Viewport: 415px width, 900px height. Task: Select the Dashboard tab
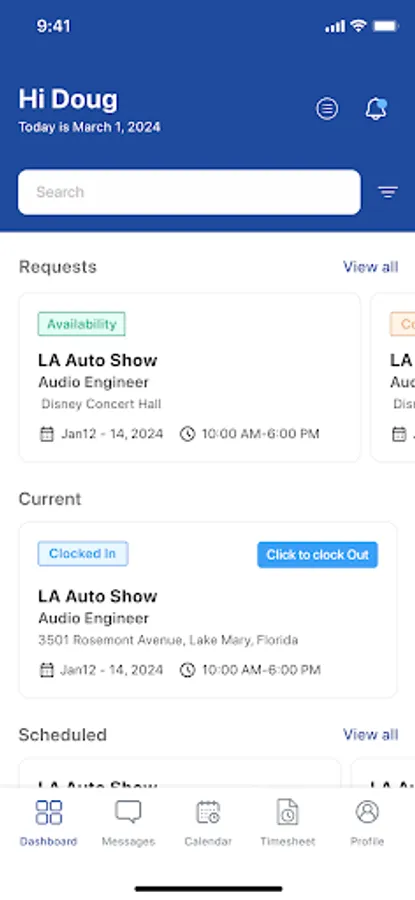tap(49, 823)
